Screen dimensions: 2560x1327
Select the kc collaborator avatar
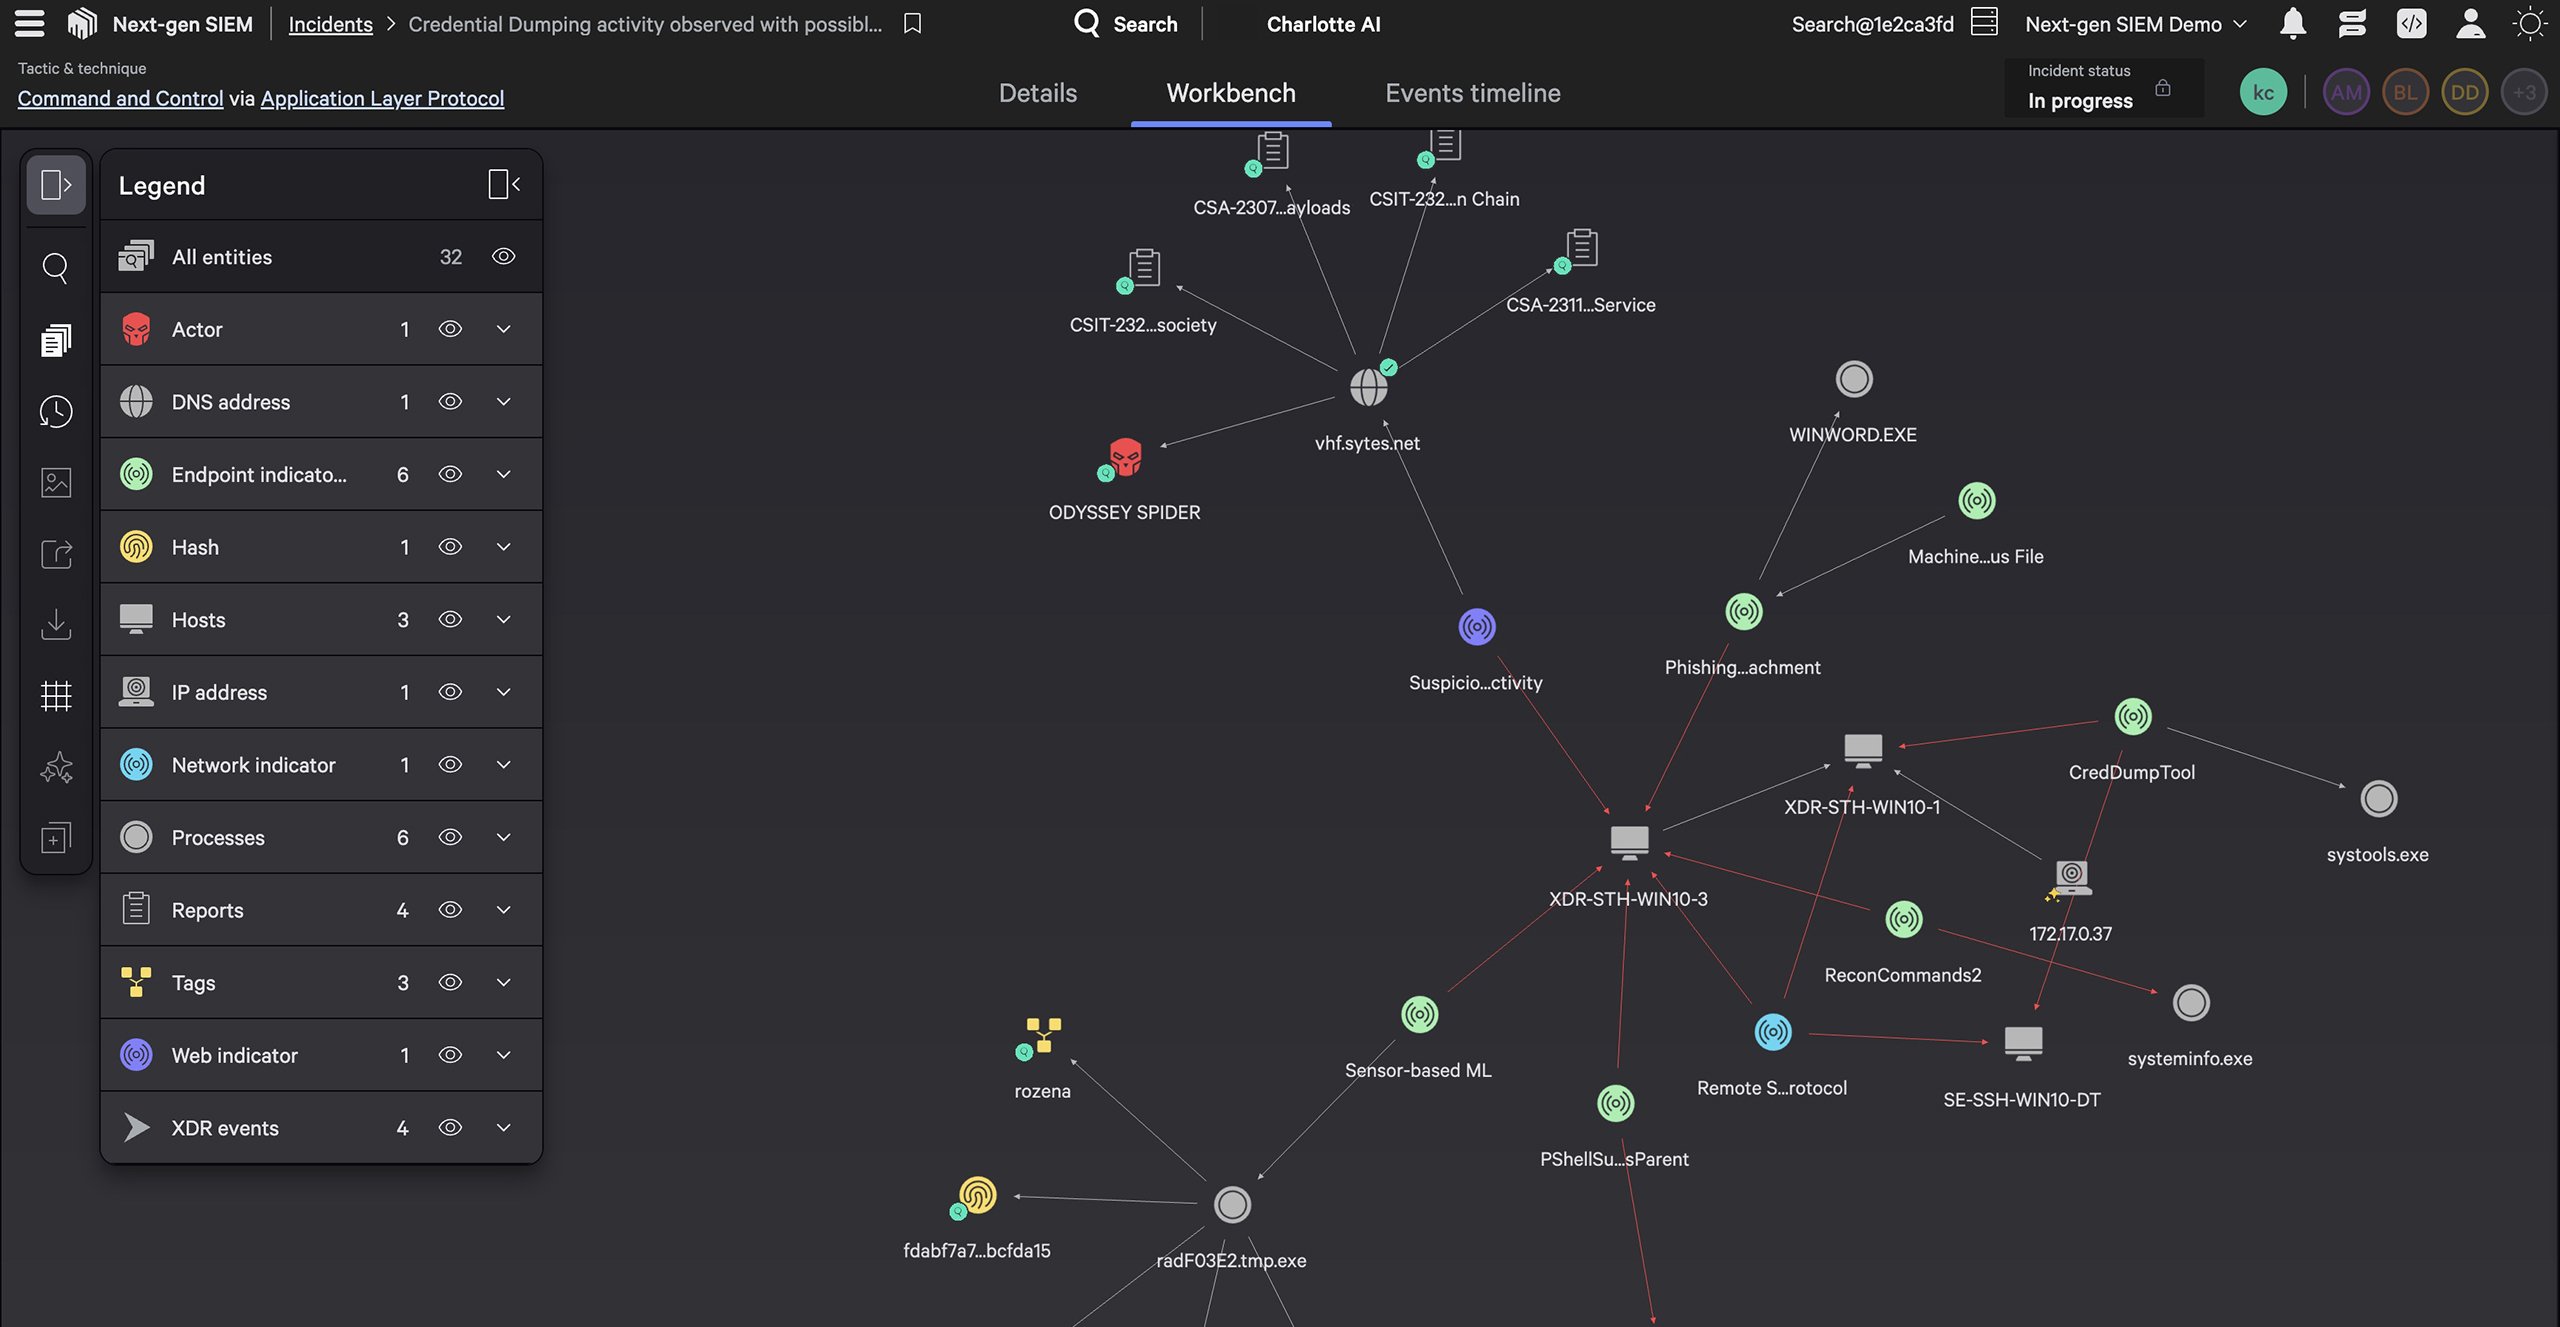(x=2264, y=91)
